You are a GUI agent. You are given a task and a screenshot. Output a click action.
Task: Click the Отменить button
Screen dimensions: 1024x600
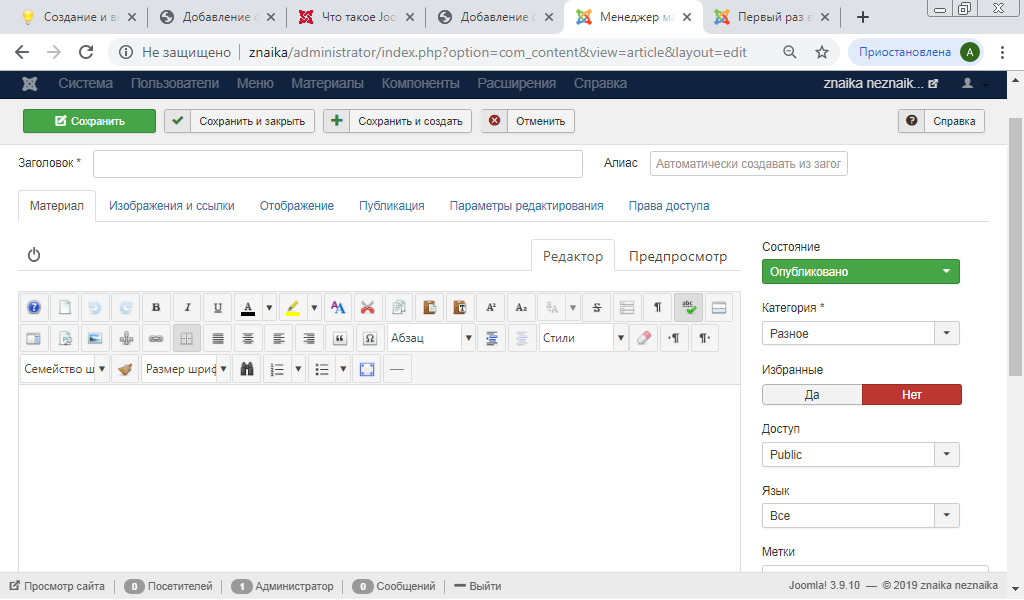pyautogui.click(x=528, y=121)
